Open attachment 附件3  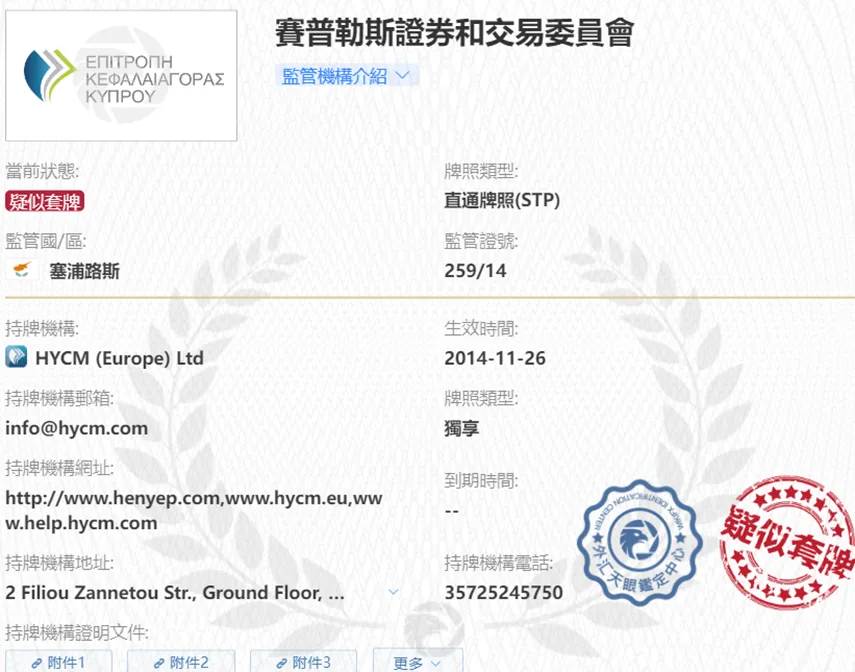304,662
